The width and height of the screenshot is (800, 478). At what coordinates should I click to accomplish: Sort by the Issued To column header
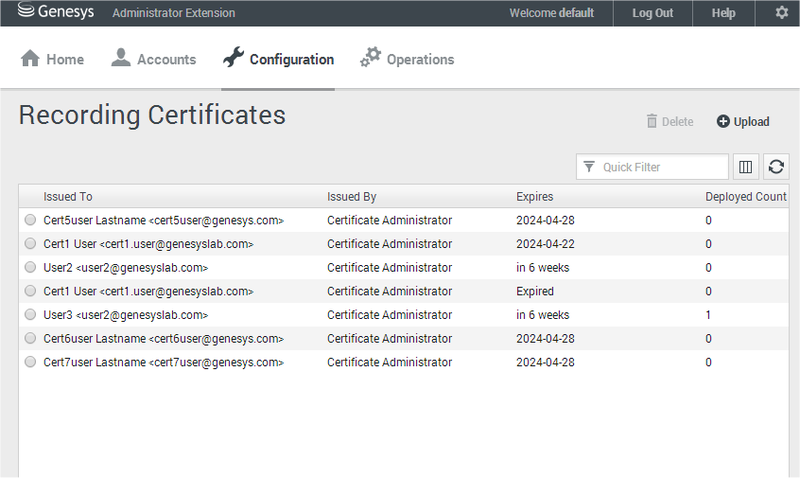[68, 197]
